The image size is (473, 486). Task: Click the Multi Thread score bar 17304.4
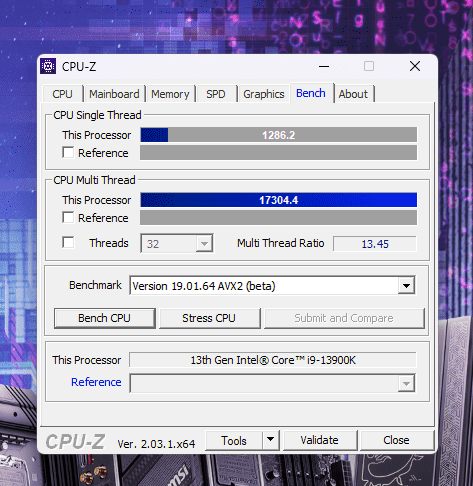point(278,200)
